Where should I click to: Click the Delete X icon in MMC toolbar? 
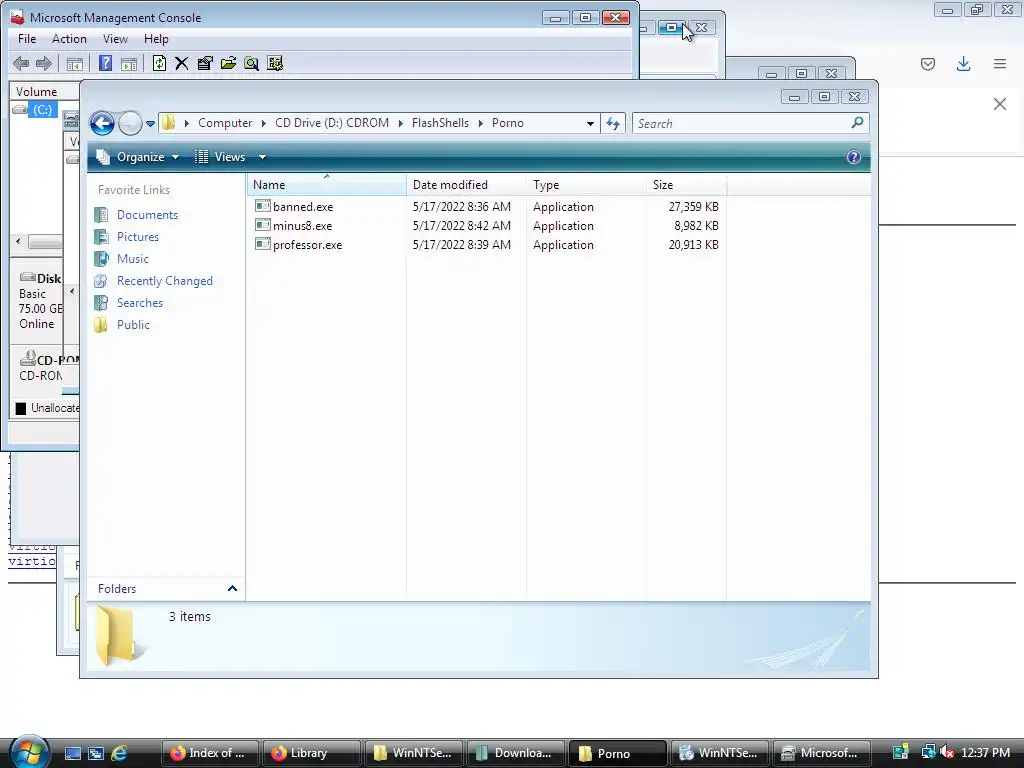(x=182, y=63)
